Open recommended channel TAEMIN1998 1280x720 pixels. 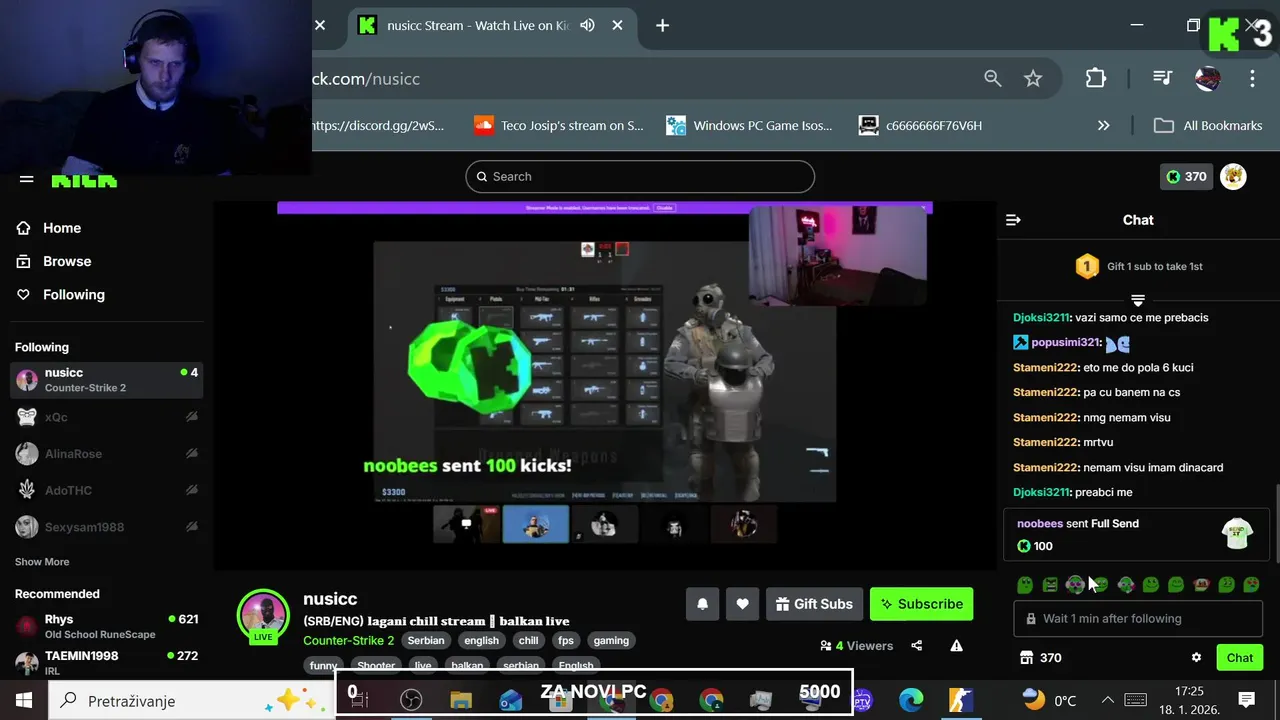[106, 662]
